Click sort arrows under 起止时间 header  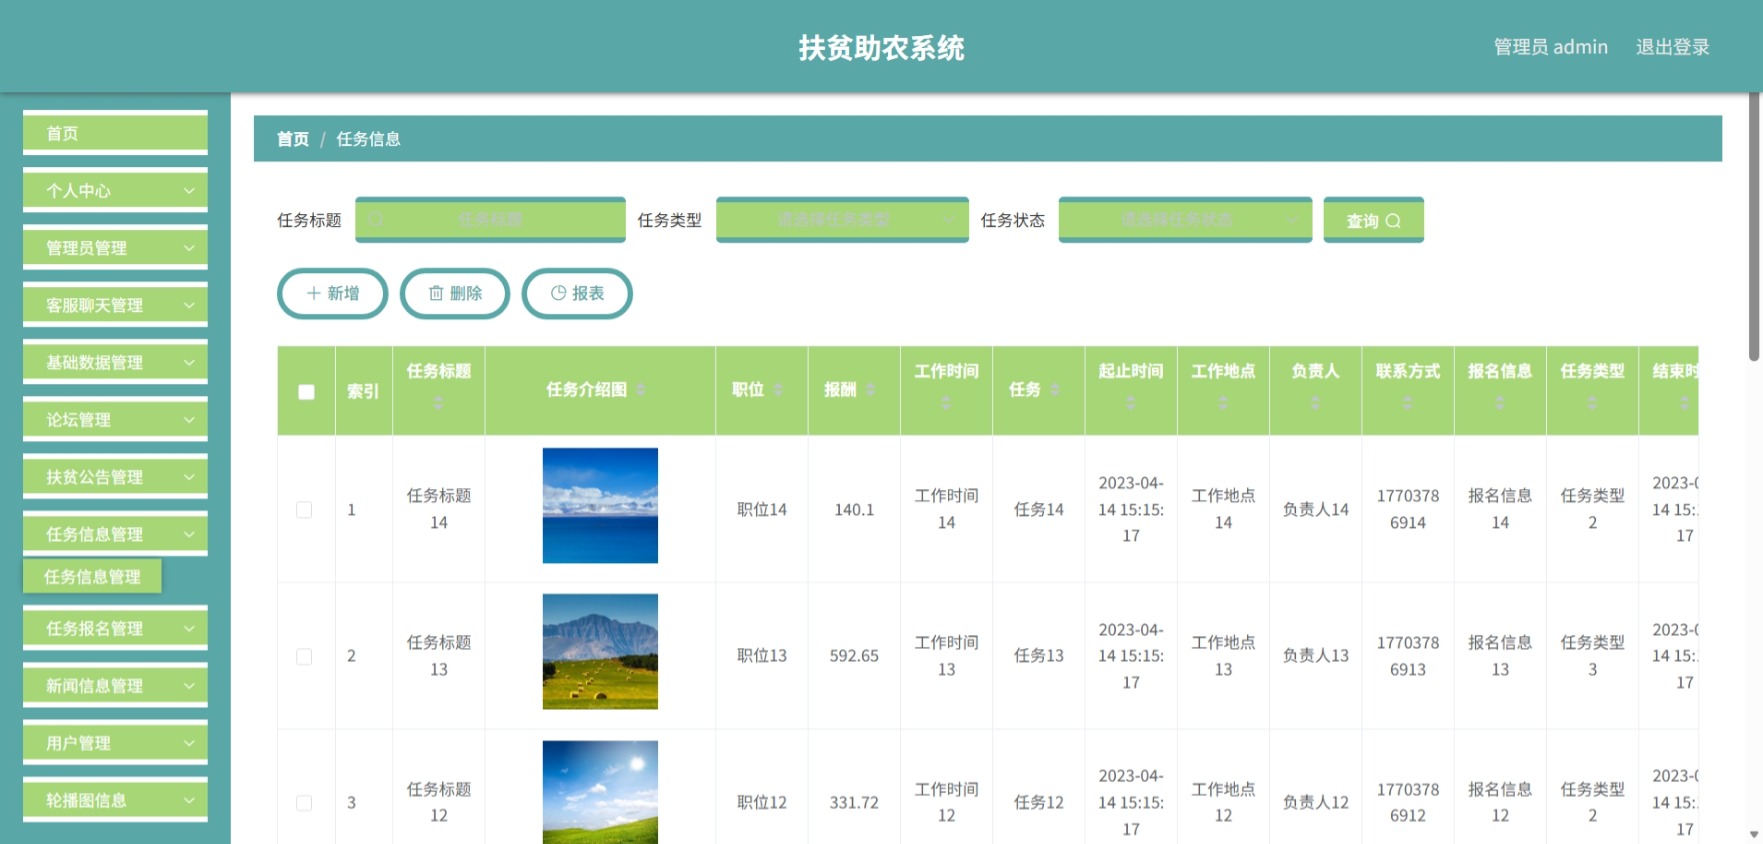pos(1130,402)
